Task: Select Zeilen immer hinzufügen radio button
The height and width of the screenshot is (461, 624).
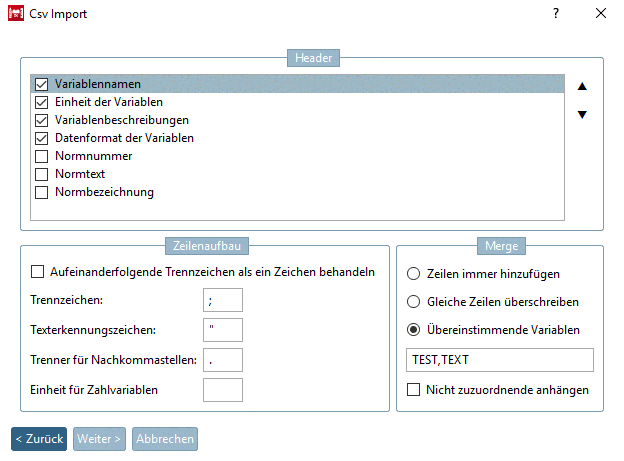Action: (413, 273)
